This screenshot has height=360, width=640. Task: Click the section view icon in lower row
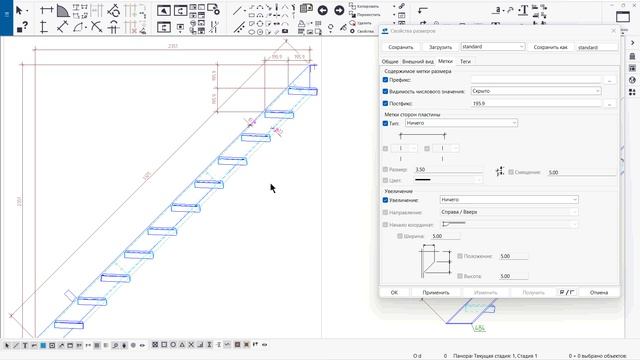(x=164, y=27)
